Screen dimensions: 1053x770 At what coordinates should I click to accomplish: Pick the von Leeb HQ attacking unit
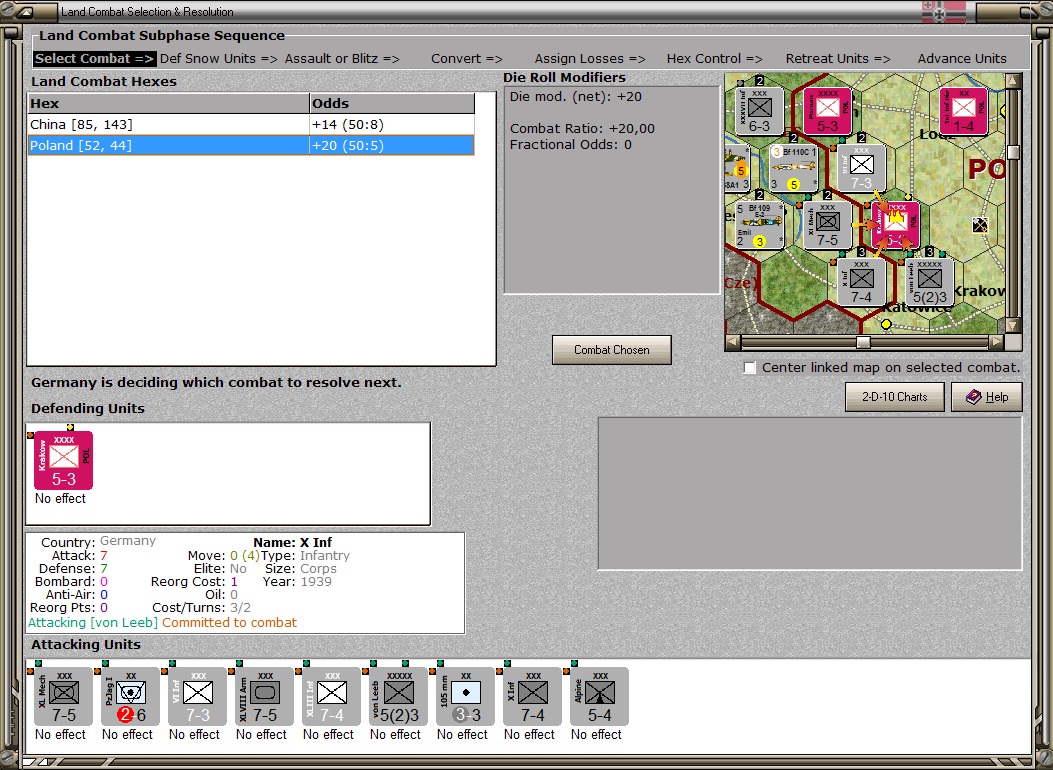(x=399, y=696)
